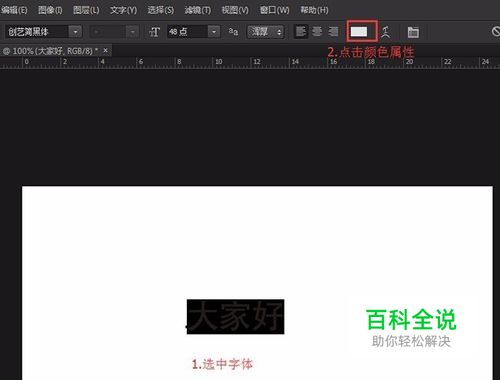The height and width of the screenshot is (380, 500).
Task: Open the Type (文字) menu
Action: [123, 10]
